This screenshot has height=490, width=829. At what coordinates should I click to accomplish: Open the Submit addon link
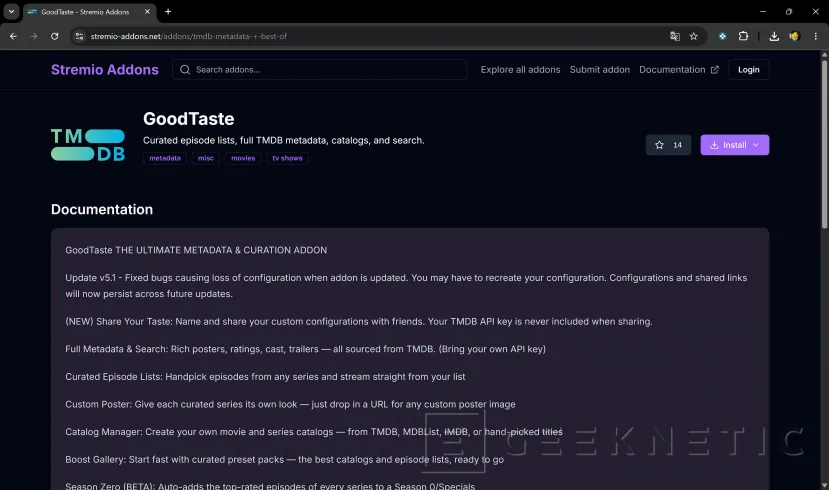600,70
